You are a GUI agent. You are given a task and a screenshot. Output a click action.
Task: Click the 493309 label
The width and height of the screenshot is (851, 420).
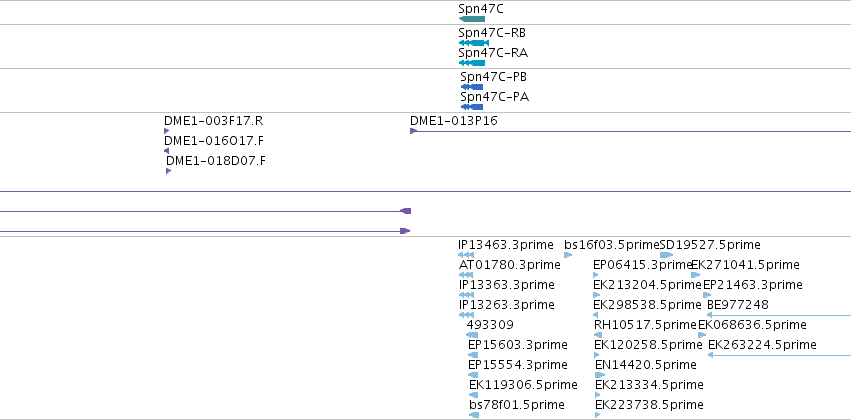click(x=490, y=324)
